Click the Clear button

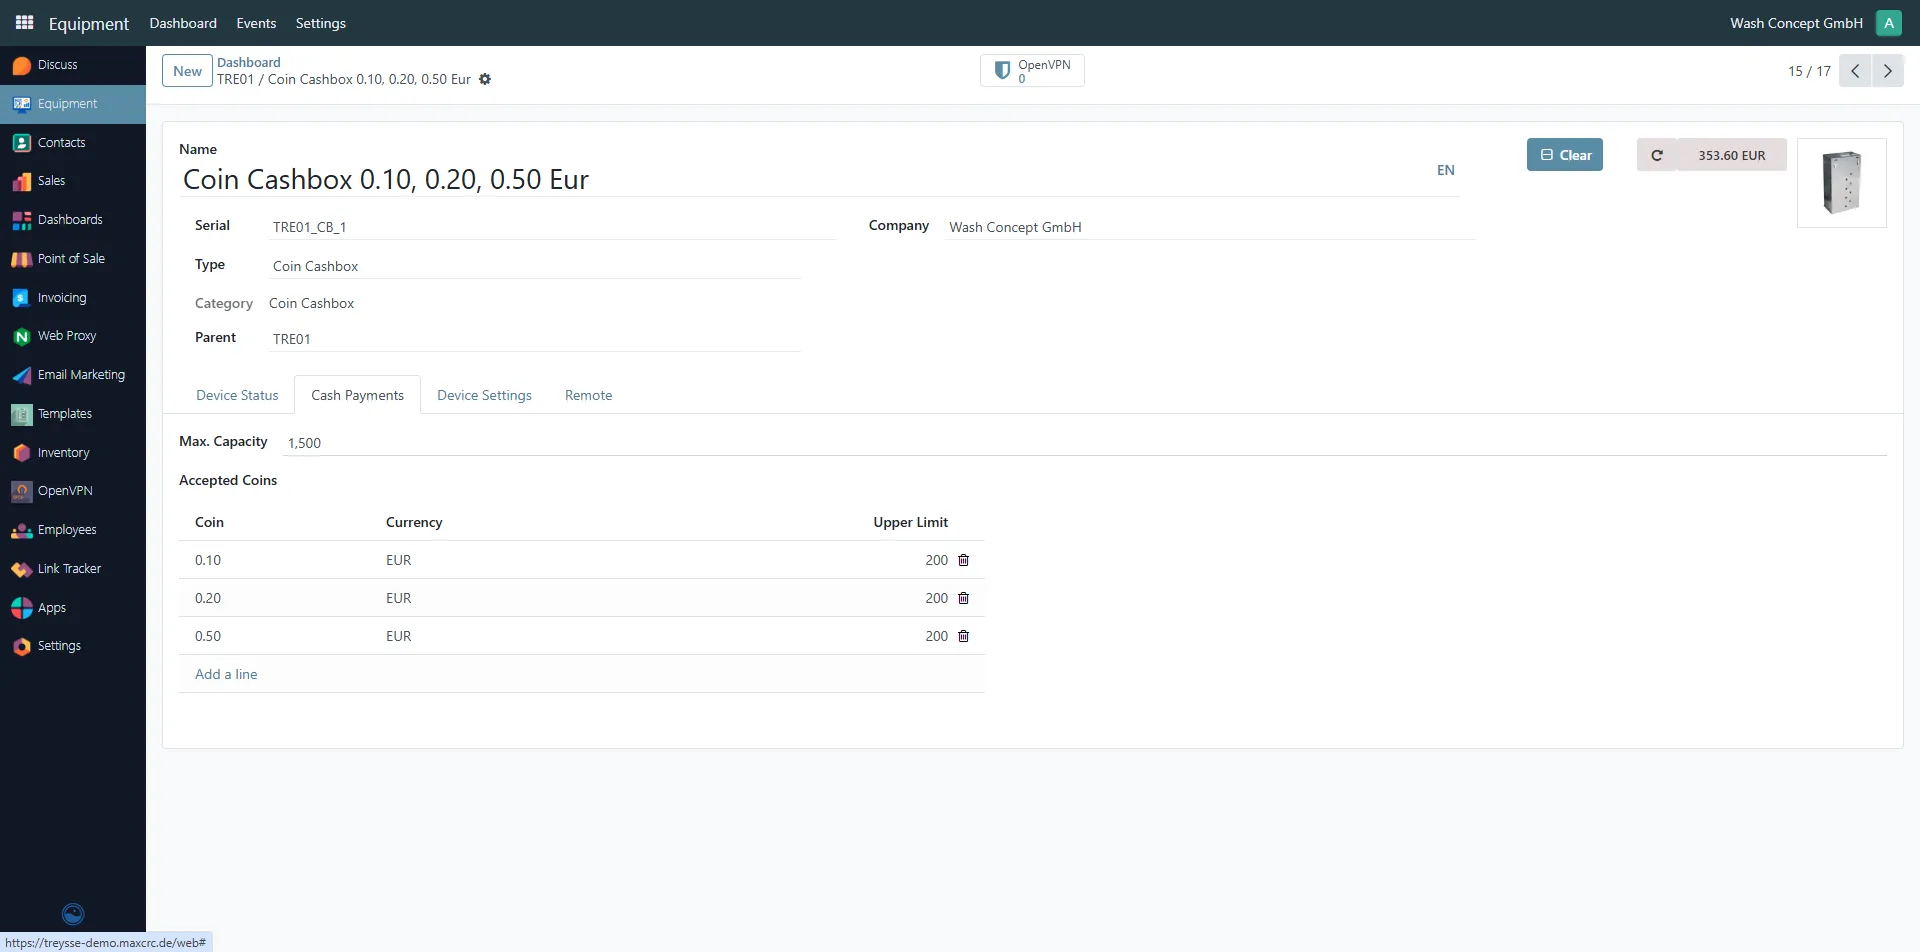(x=1565, y=155)
